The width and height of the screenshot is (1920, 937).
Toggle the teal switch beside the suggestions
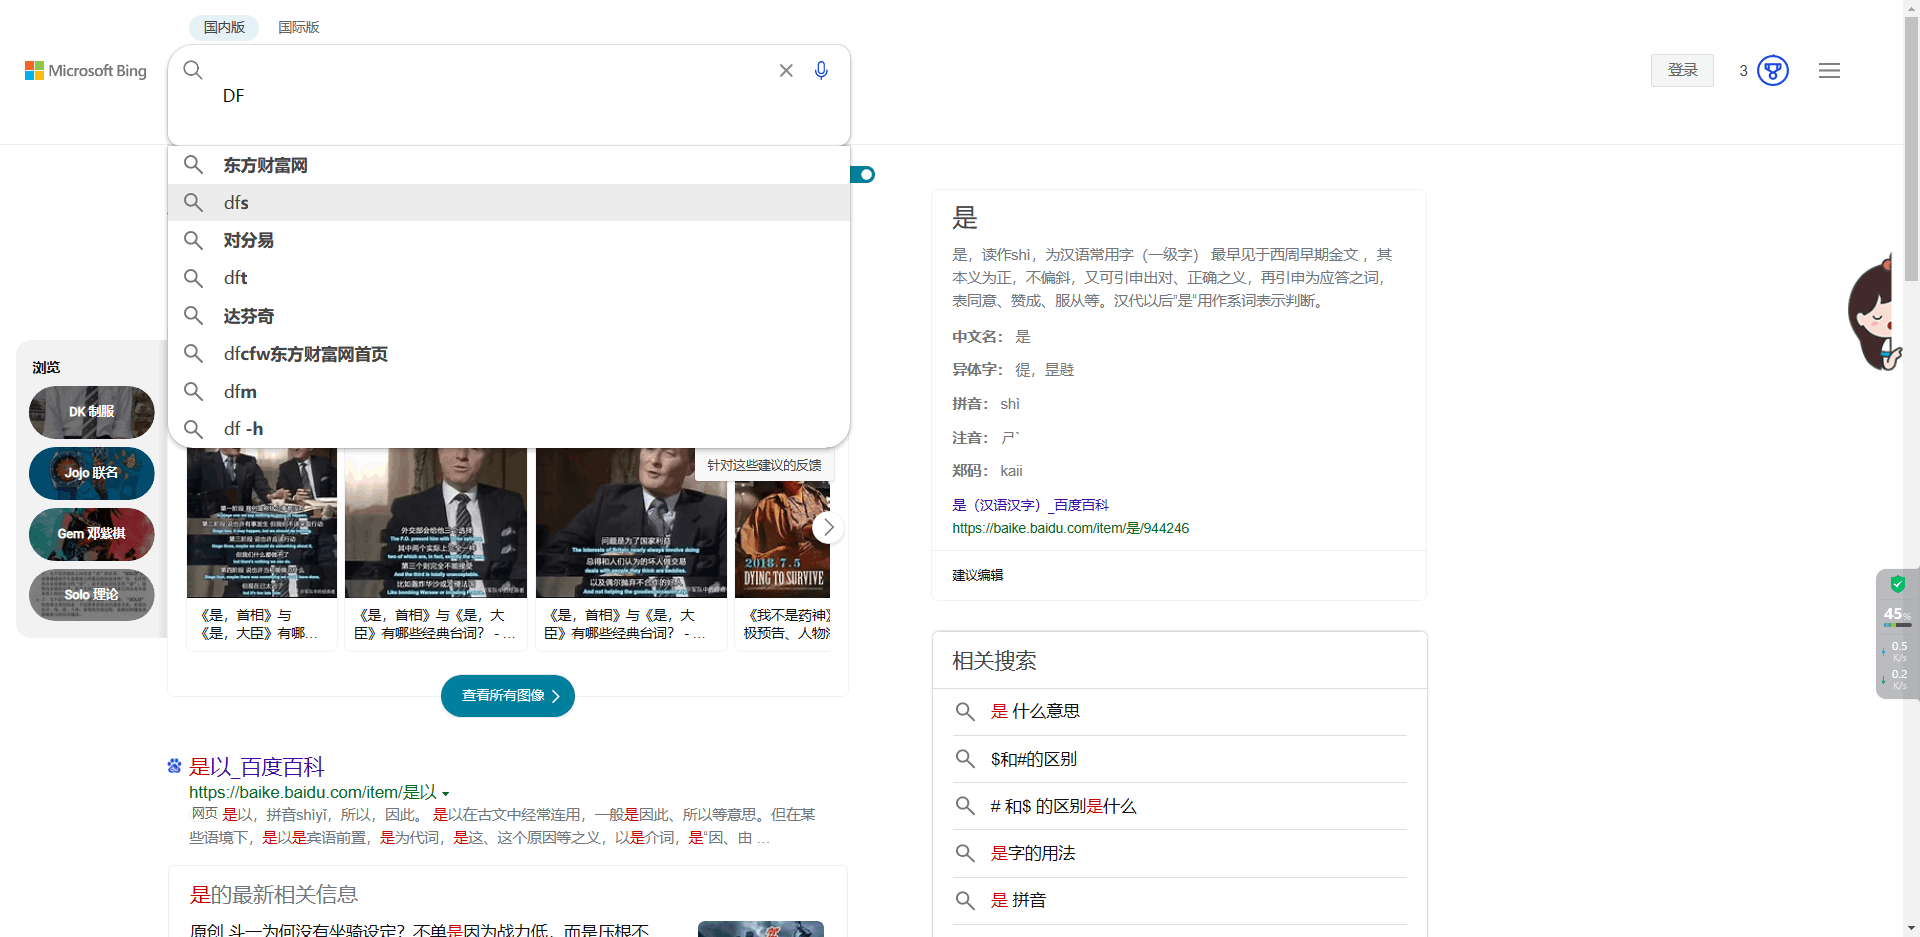pos(863,175)
